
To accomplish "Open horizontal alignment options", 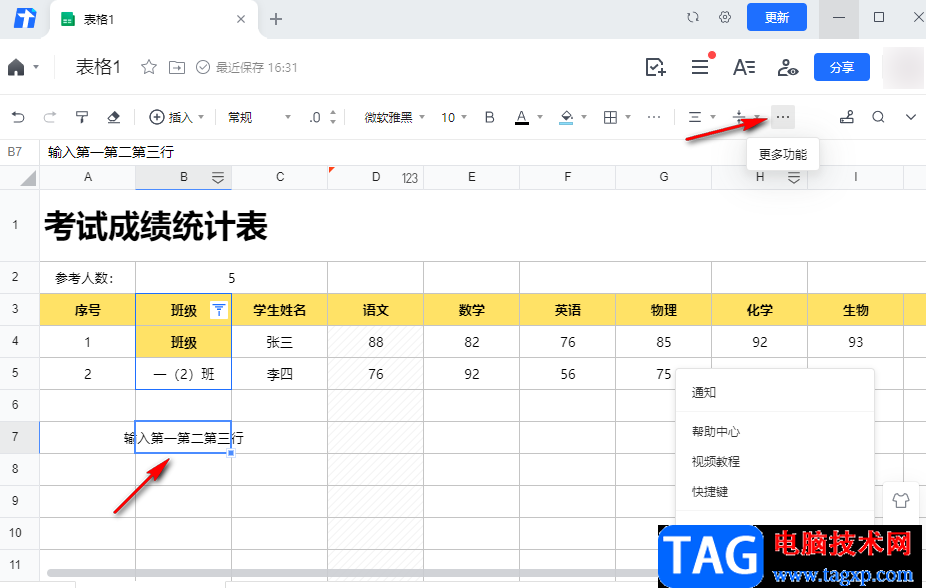I will [x=702, y=117].
